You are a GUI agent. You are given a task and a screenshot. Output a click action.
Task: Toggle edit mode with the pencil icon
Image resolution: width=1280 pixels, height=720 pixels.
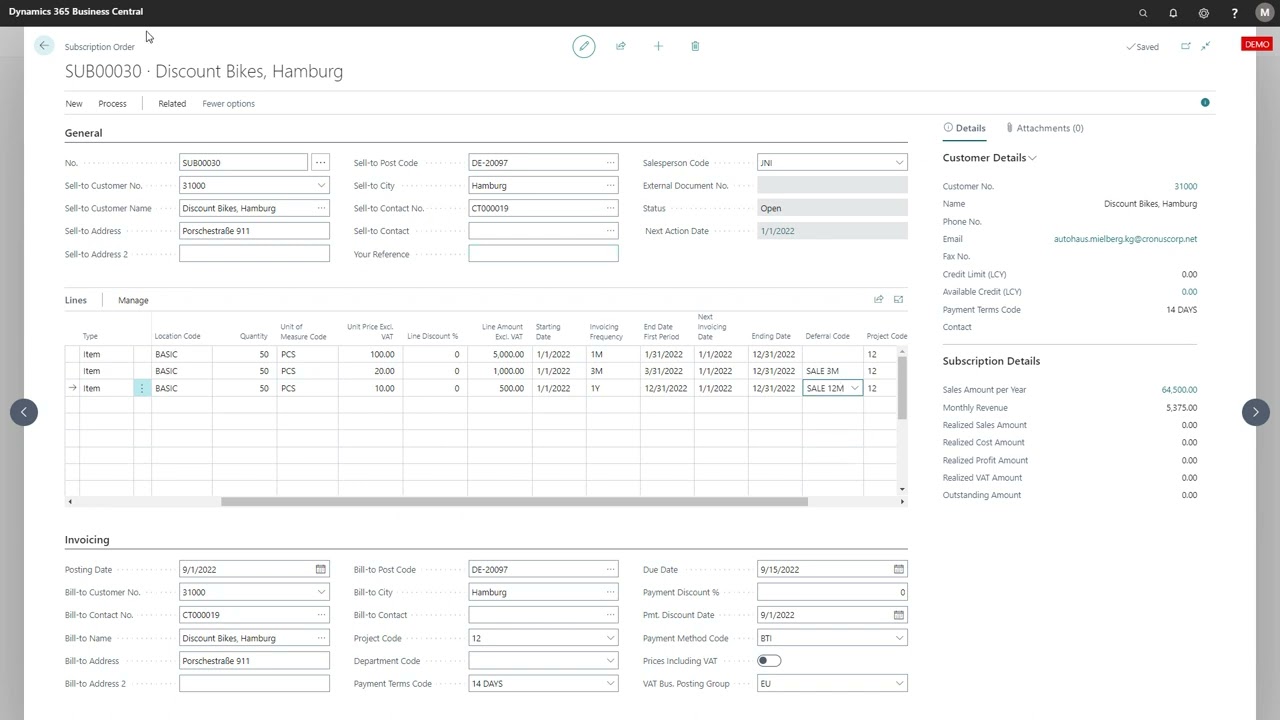pyautogui.click(x=584, y=46)
